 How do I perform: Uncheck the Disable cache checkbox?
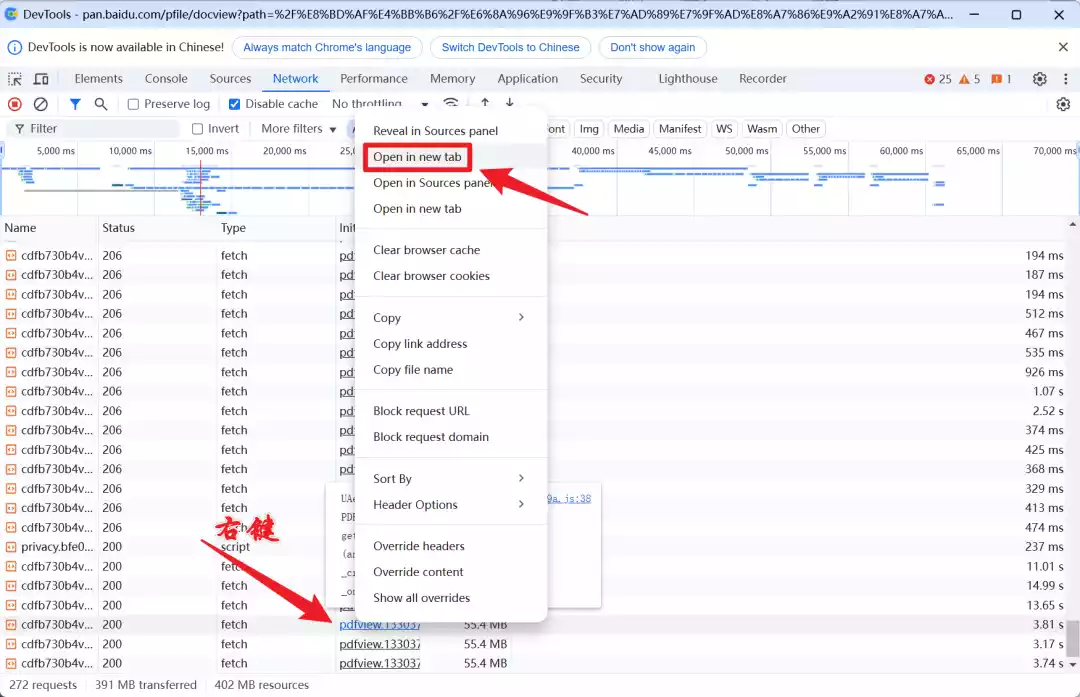[x=234, y=104]
